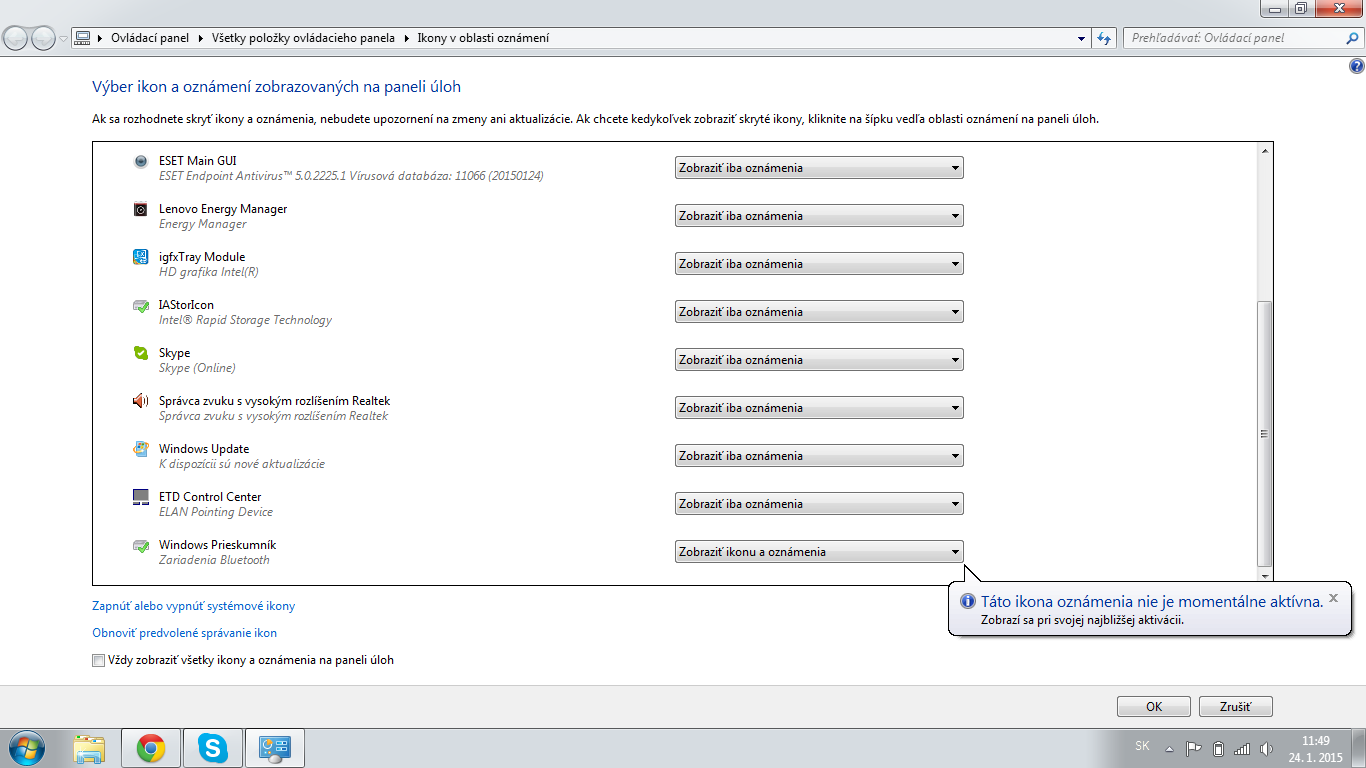The height and width of the screenshot is (768, 1366).
Task: Click 'Ikony v oblasti oznámení' breadcrumb
Action: click(x=483, y=38)
